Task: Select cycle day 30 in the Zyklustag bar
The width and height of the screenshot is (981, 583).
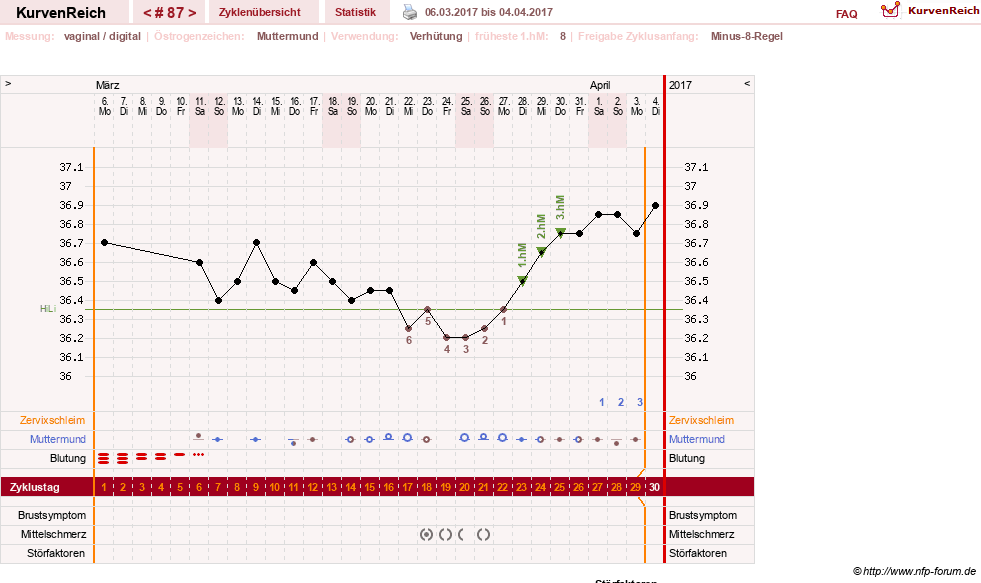Action: [654, 487]
